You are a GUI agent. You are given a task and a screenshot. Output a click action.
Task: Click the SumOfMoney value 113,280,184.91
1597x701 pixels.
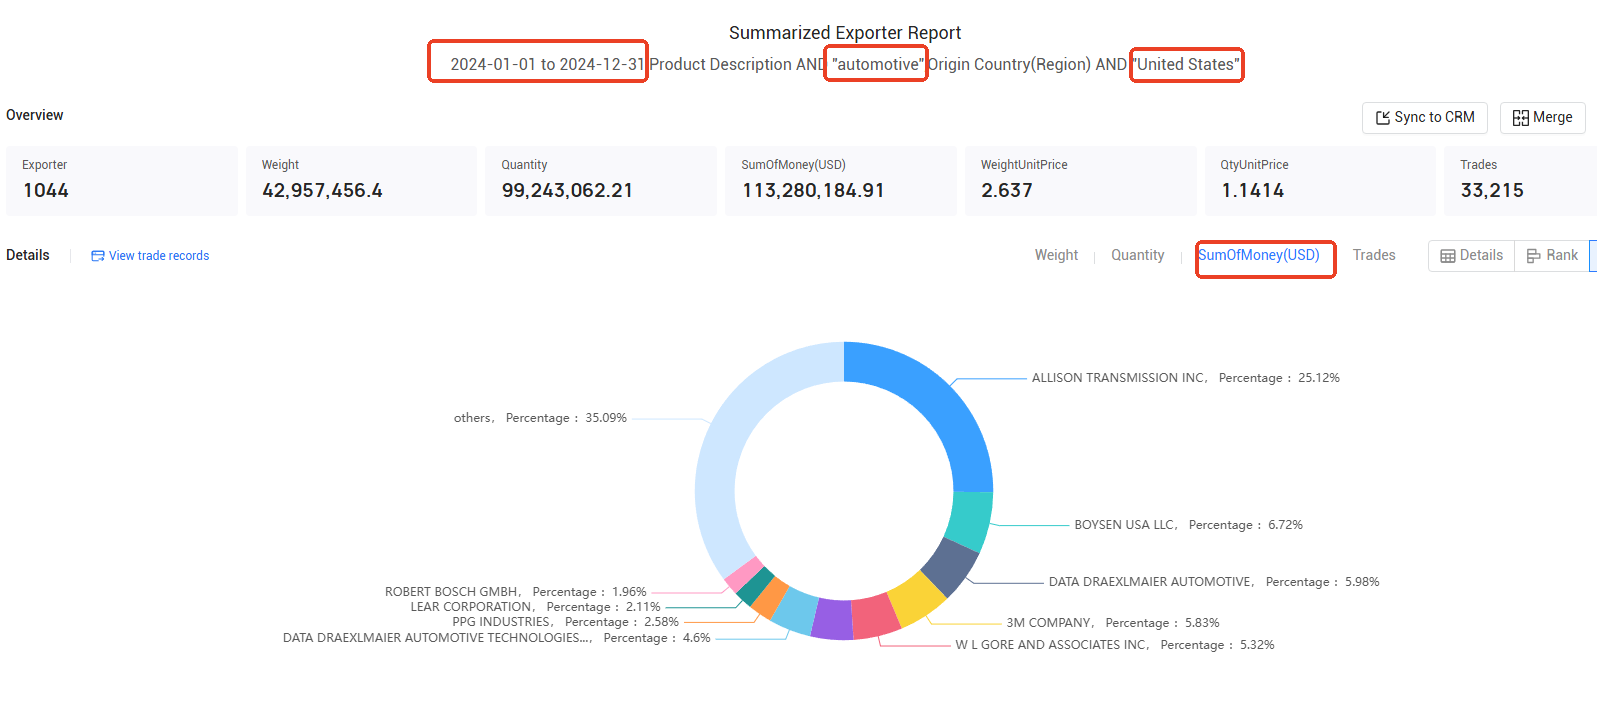click(813, 190)
